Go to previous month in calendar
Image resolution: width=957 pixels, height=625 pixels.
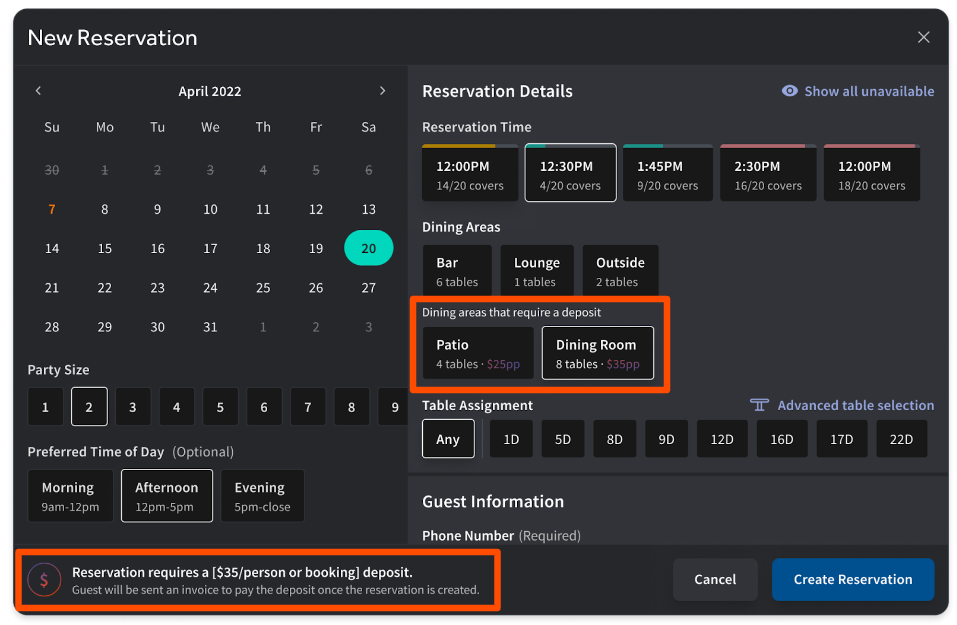(x=39, y=91)
